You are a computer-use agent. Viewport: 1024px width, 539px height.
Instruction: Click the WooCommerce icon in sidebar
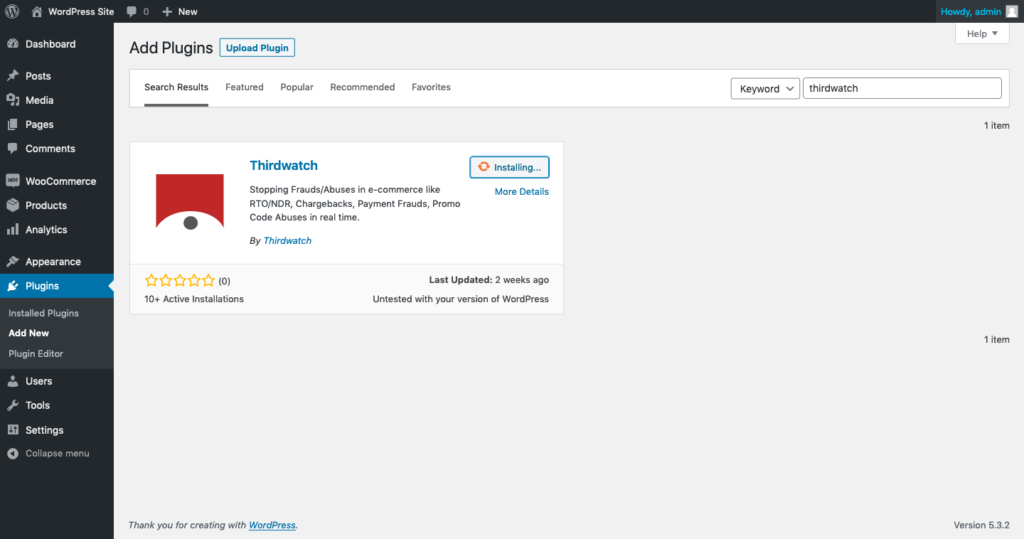12,181
